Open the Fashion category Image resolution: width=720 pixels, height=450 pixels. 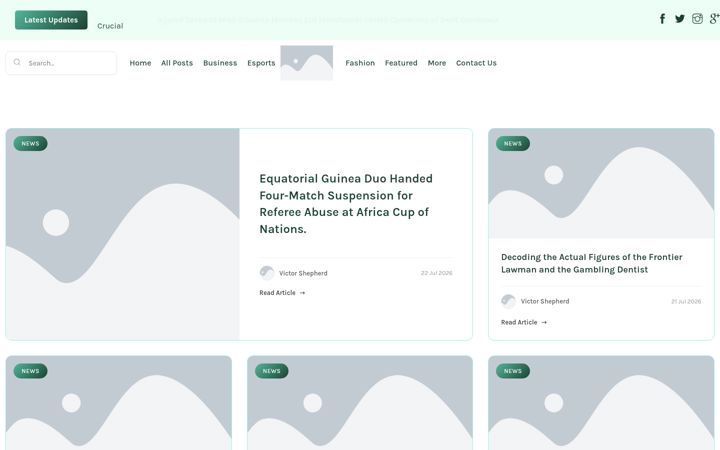pyautogui.click(x=360, y=63)
